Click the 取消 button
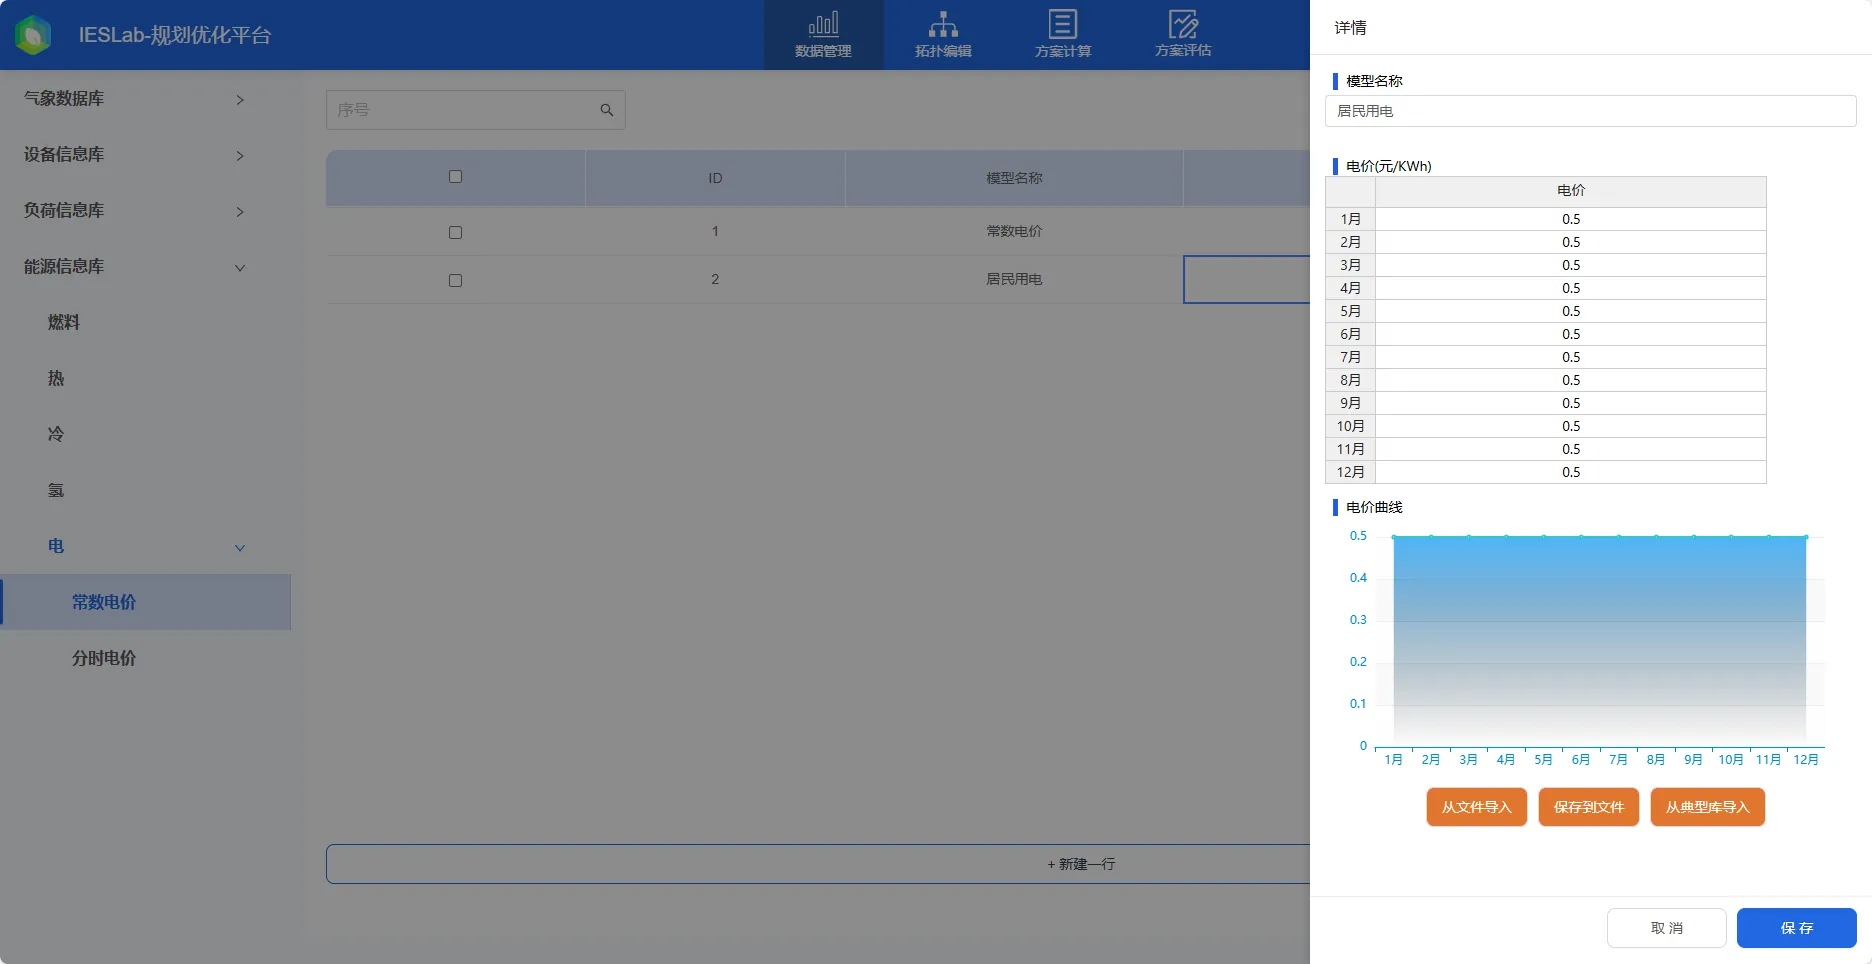The image size is (1872, 964). (x=1666, y=928)
